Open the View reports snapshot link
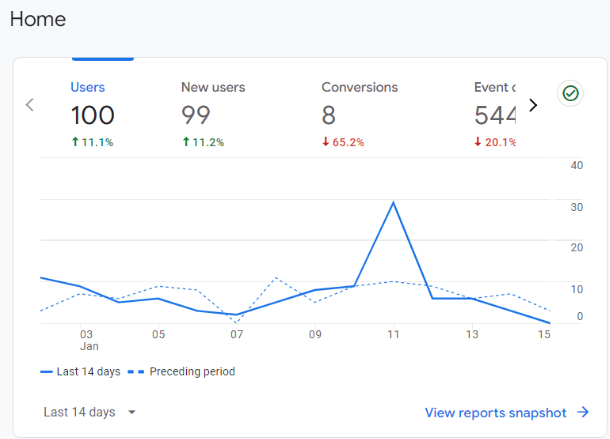Viewport: 610px width, 439px height. click(x=495, y=412)
